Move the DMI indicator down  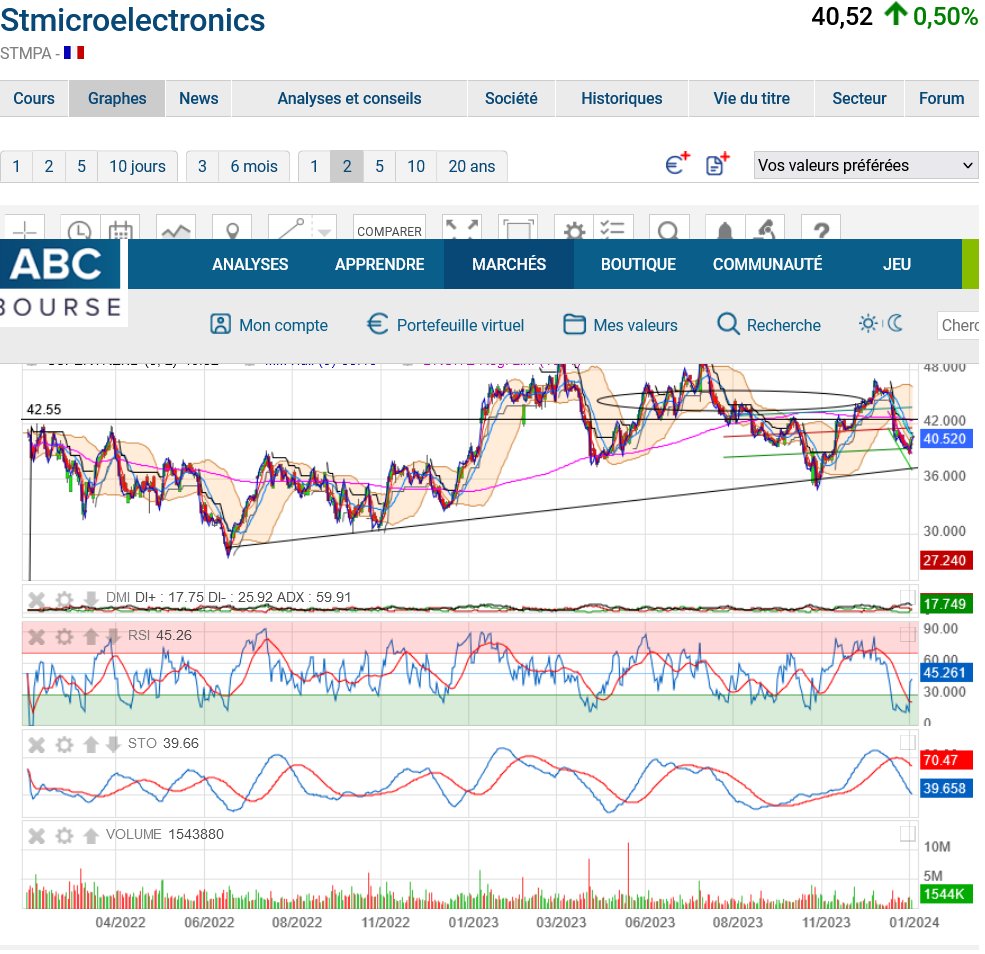tap(91, 599)
